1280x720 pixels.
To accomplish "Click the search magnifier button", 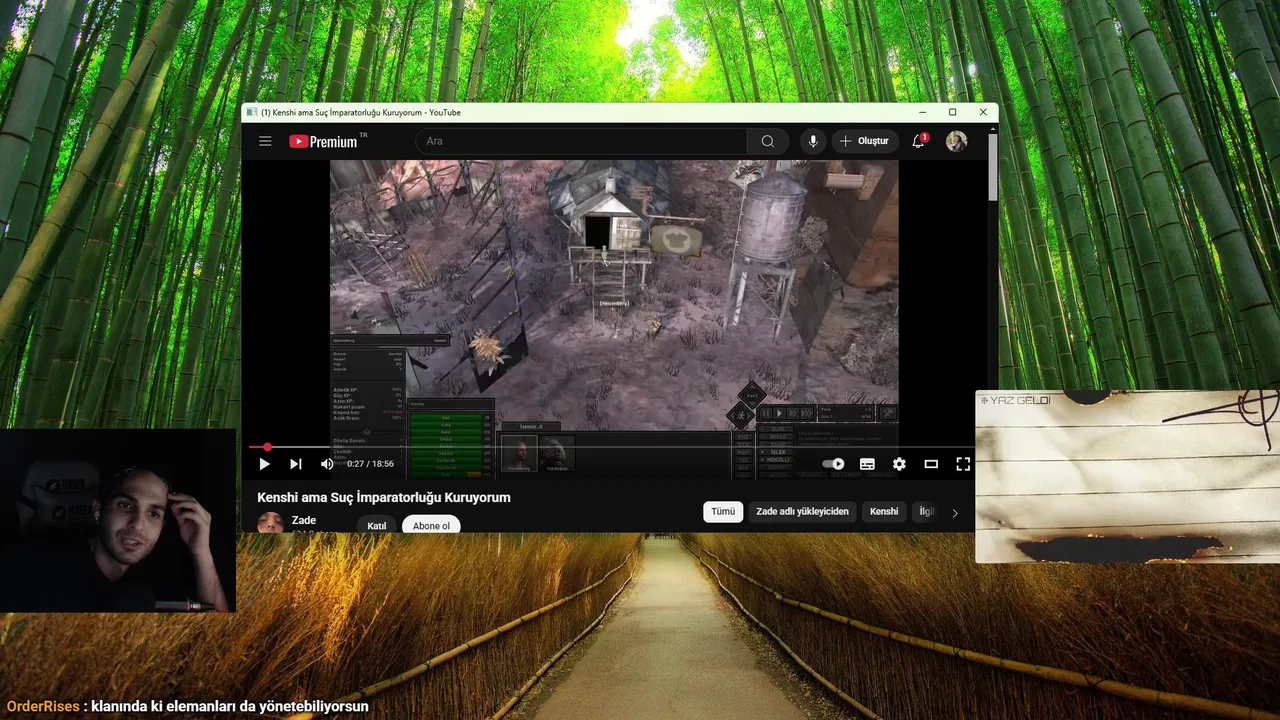I will [x=767, y=141].
